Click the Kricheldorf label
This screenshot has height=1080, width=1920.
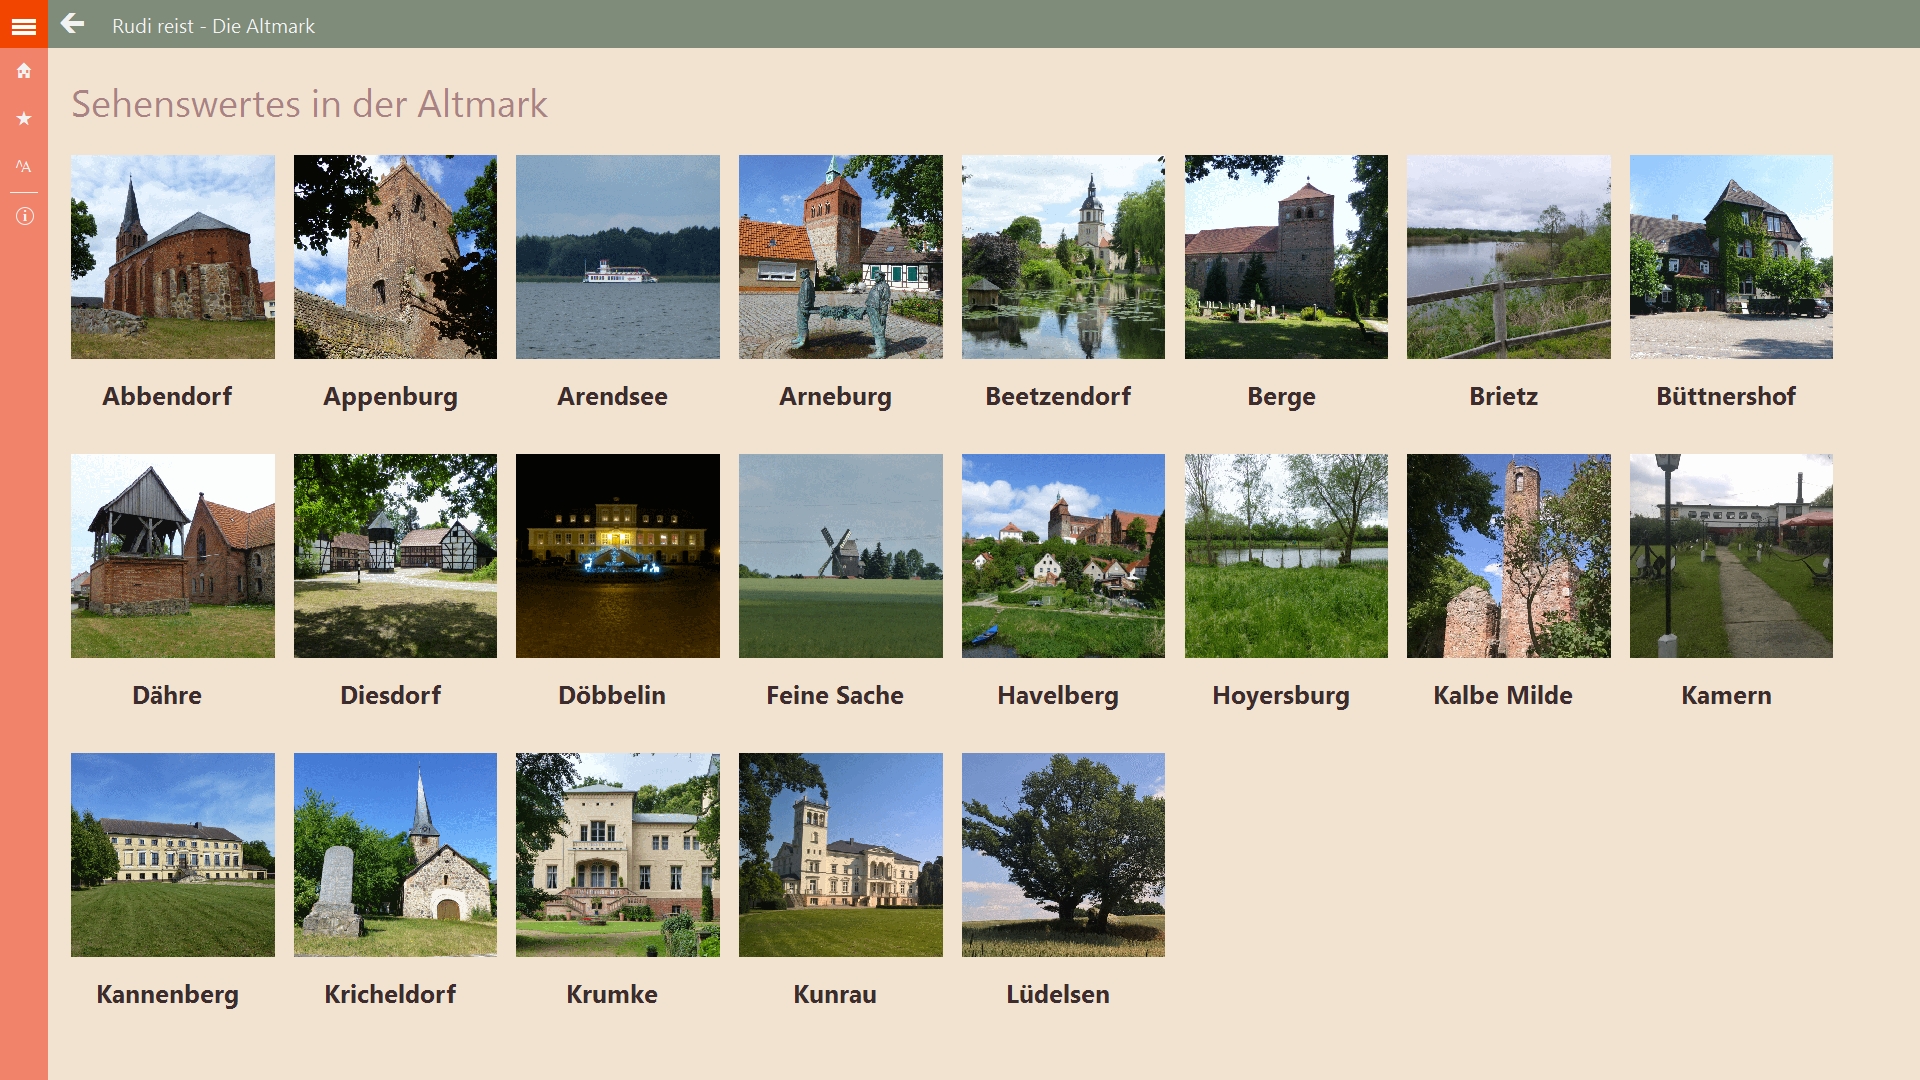click(x=390, y=994)
